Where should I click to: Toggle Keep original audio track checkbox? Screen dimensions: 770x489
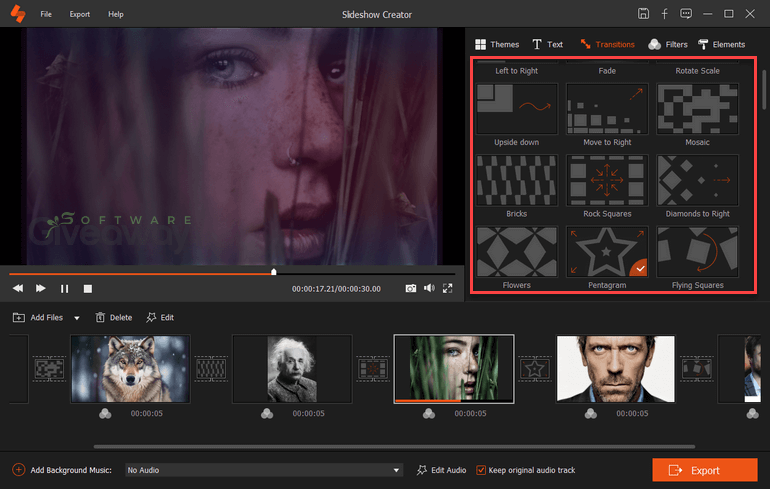click(x=481, y=470)
